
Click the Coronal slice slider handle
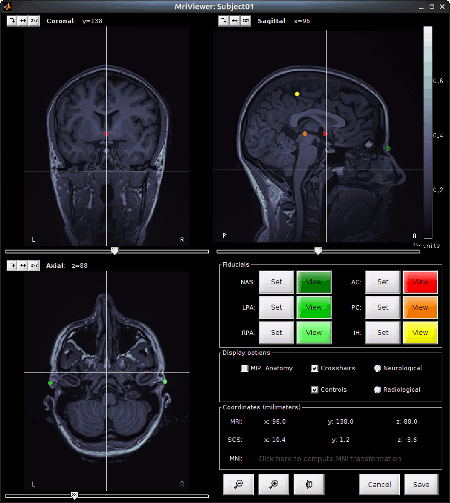[x=114, y=251]
